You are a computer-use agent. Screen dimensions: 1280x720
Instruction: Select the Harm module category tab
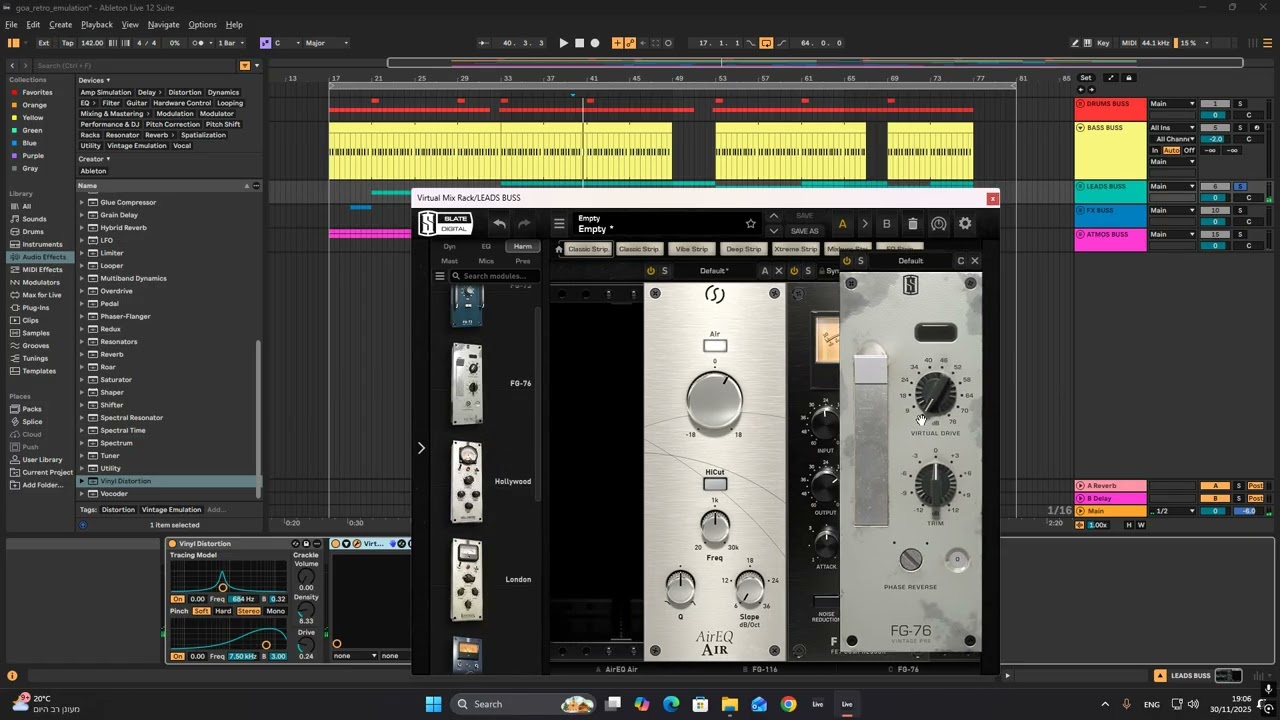click(522, 246)
